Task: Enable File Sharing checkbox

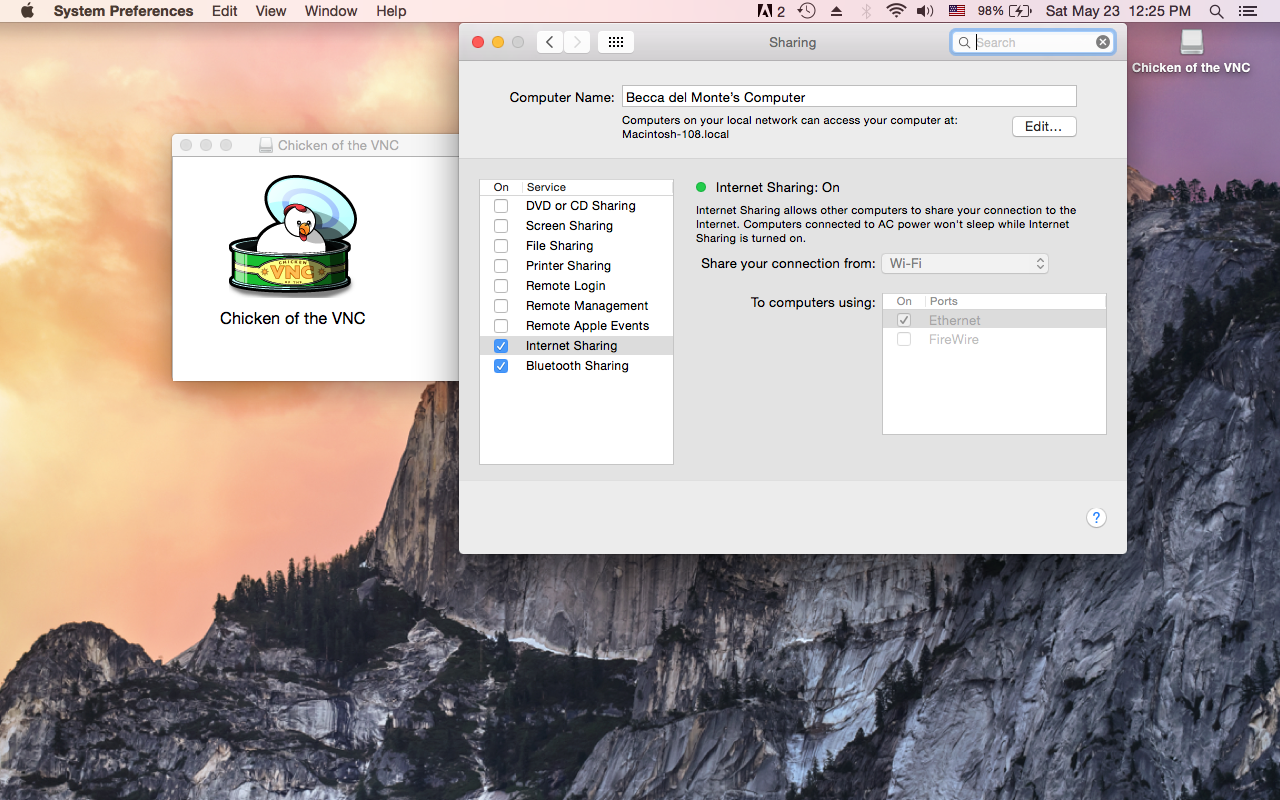Action: point(501,246)
